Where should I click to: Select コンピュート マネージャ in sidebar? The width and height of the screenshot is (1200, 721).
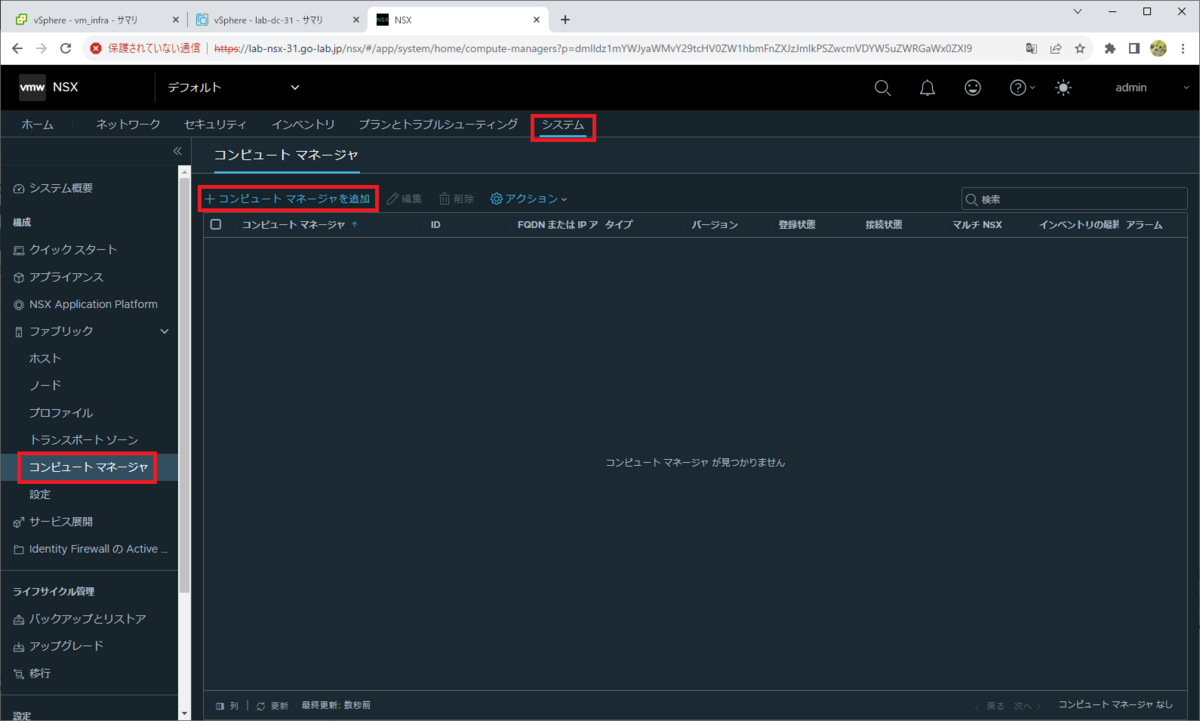[89, 467]
